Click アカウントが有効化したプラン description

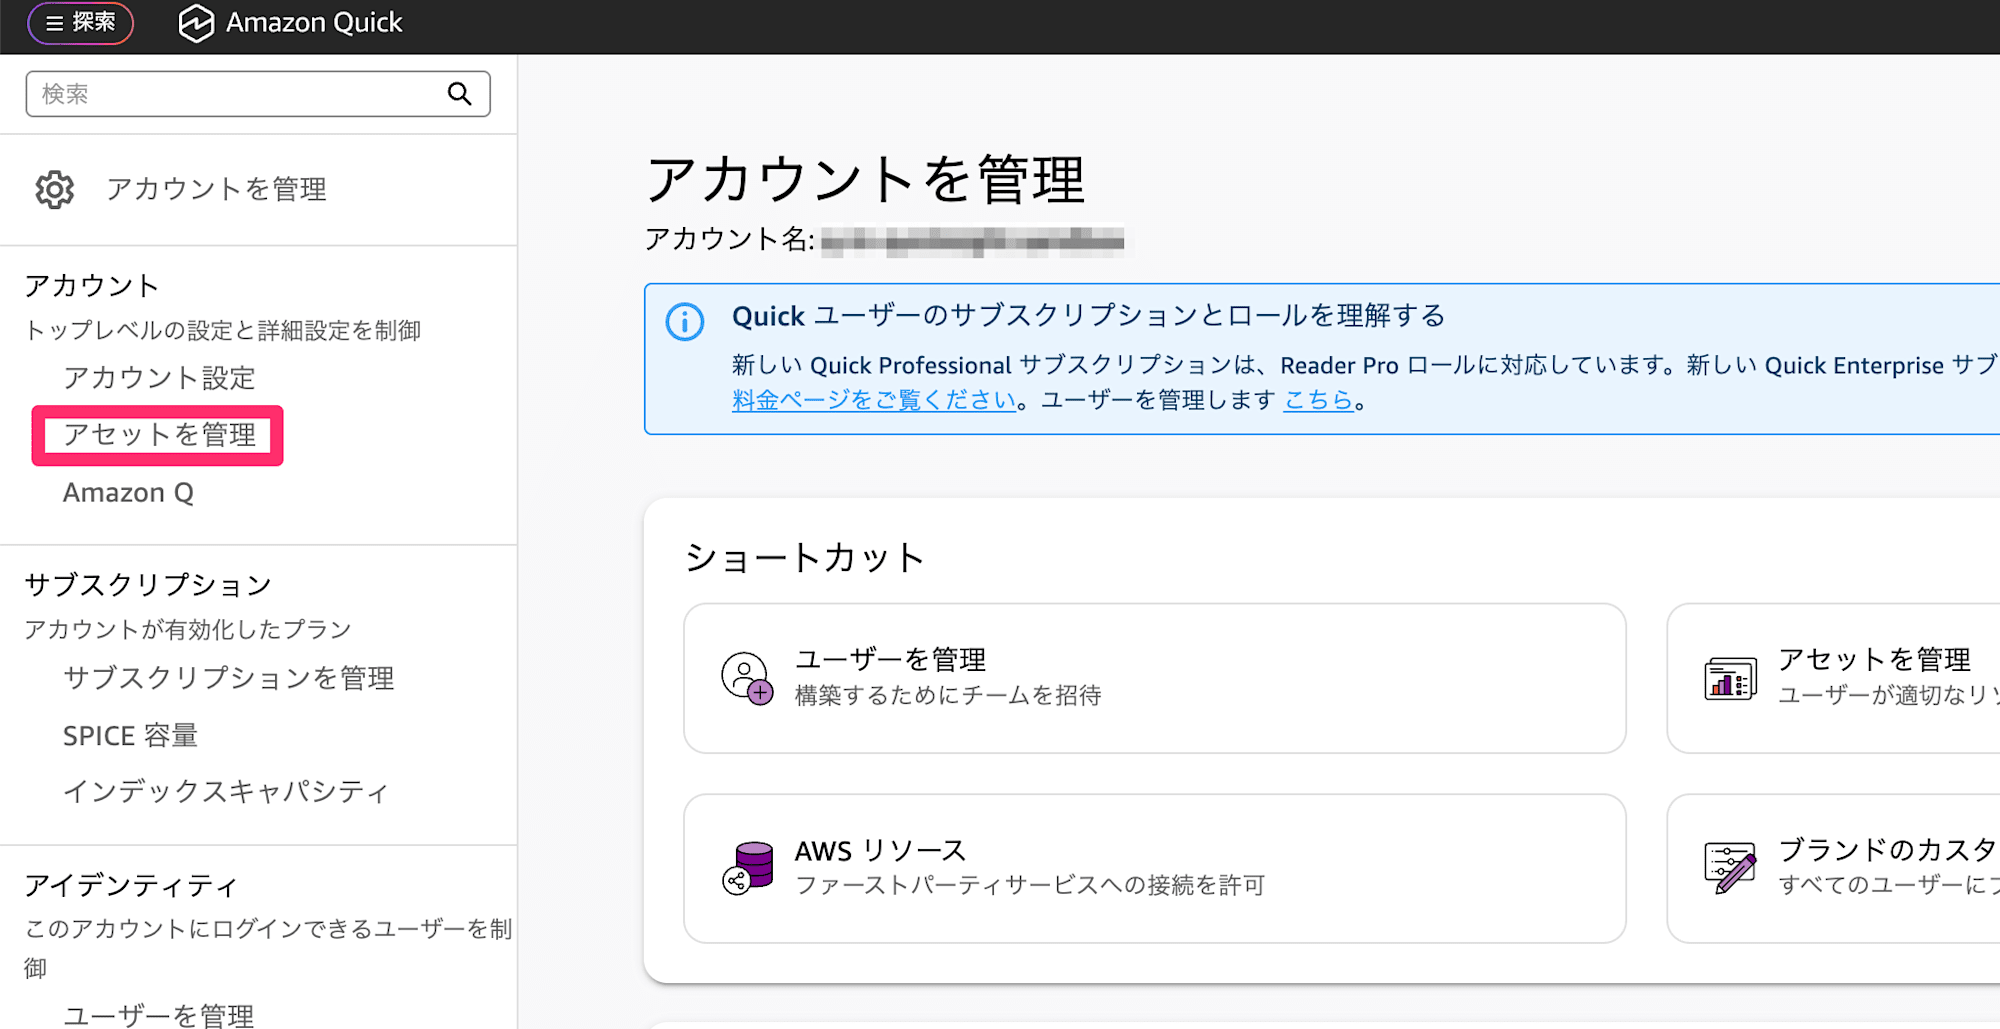click(x=188, y=630)
